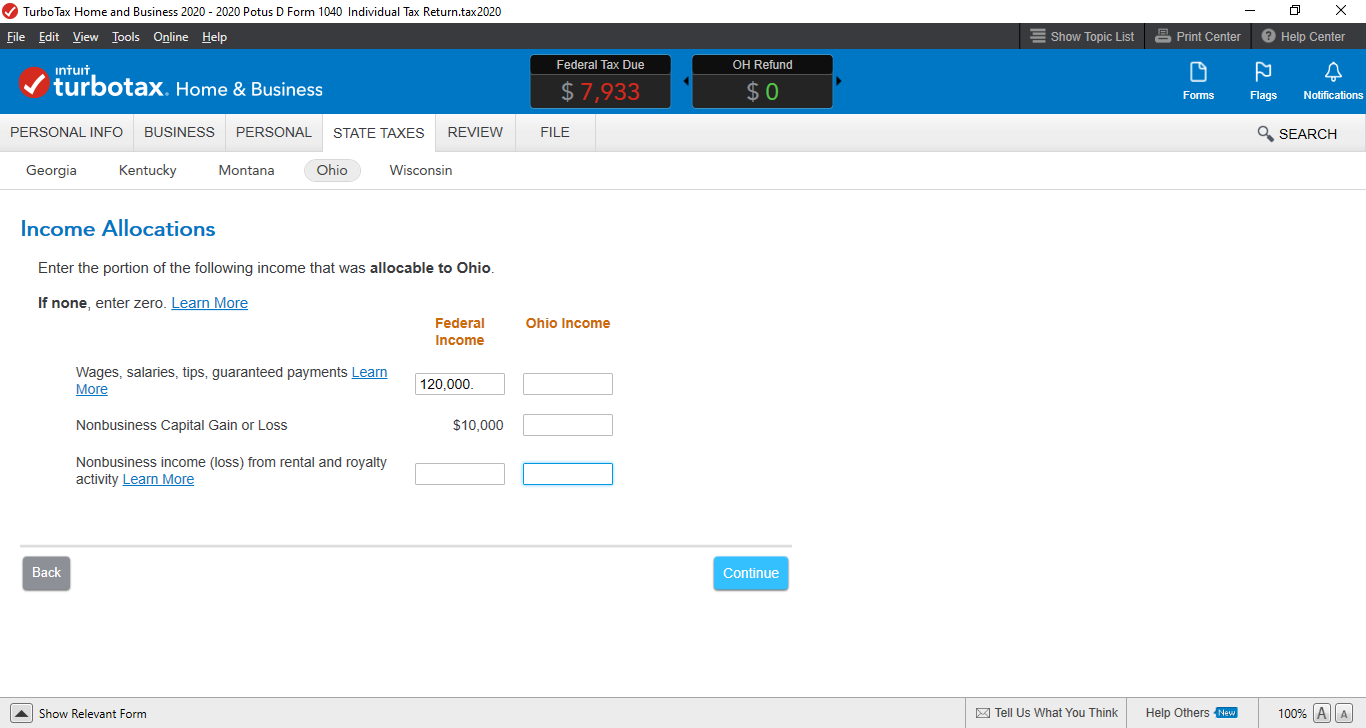This screenshot has width=1366, height=728.
Task: Select the Georgia state tab
Action: pos(51,170)
